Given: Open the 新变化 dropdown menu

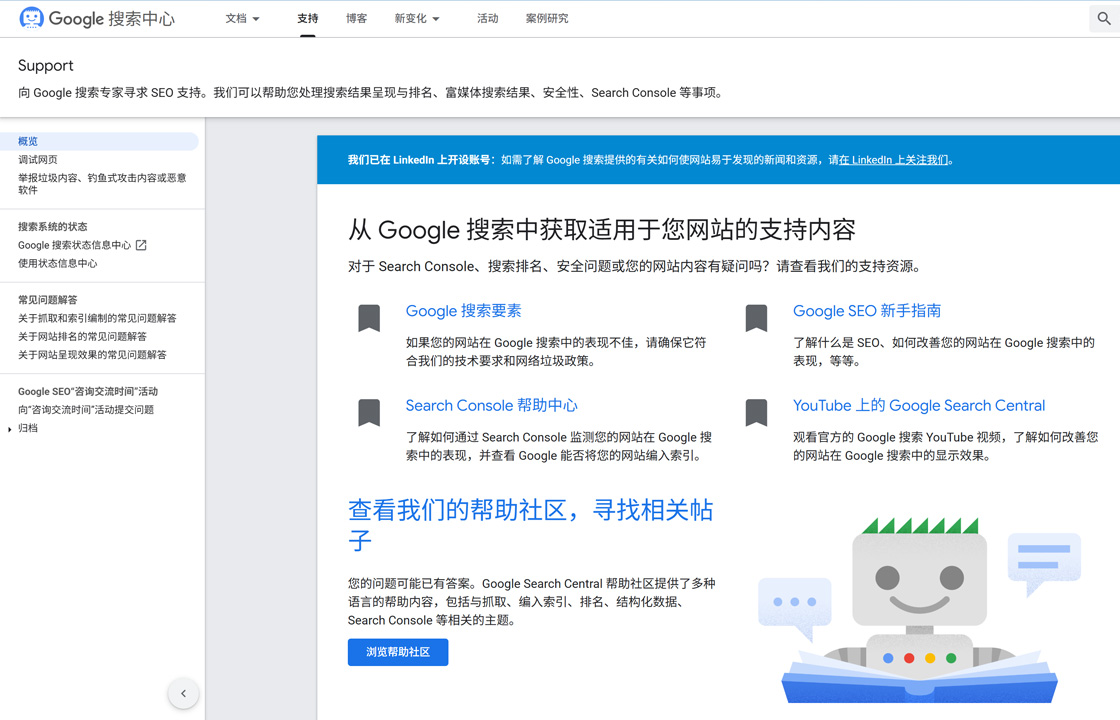Looking at the screenshot, I should click(x=417, y=19).
